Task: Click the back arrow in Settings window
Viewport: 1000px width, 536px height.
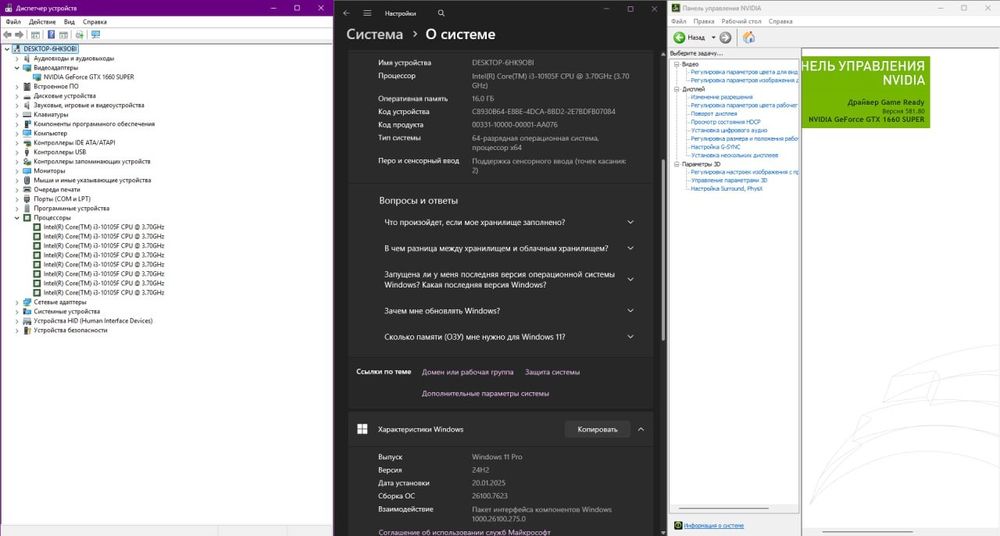Action: 346,13
